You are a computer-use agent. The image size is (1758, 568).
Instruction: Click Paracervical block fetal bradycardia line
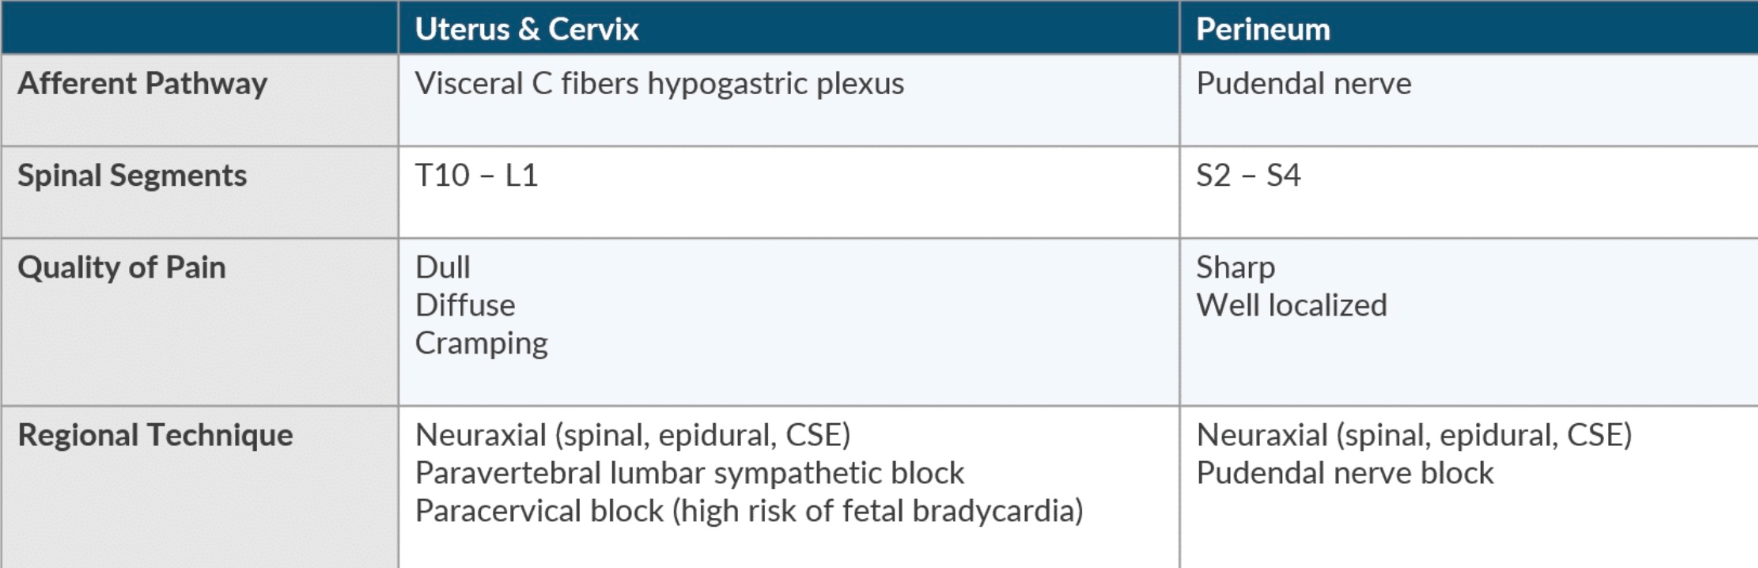coord(749,511)
